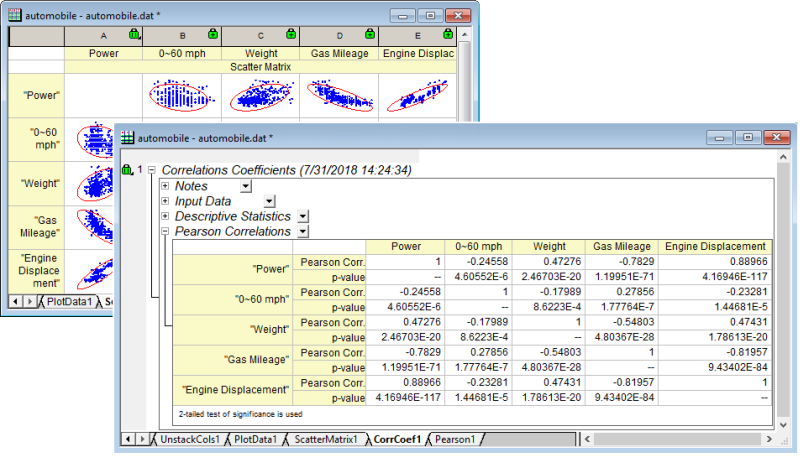Select column header A in the back window
800x457 pixels.
coord(104,36)
